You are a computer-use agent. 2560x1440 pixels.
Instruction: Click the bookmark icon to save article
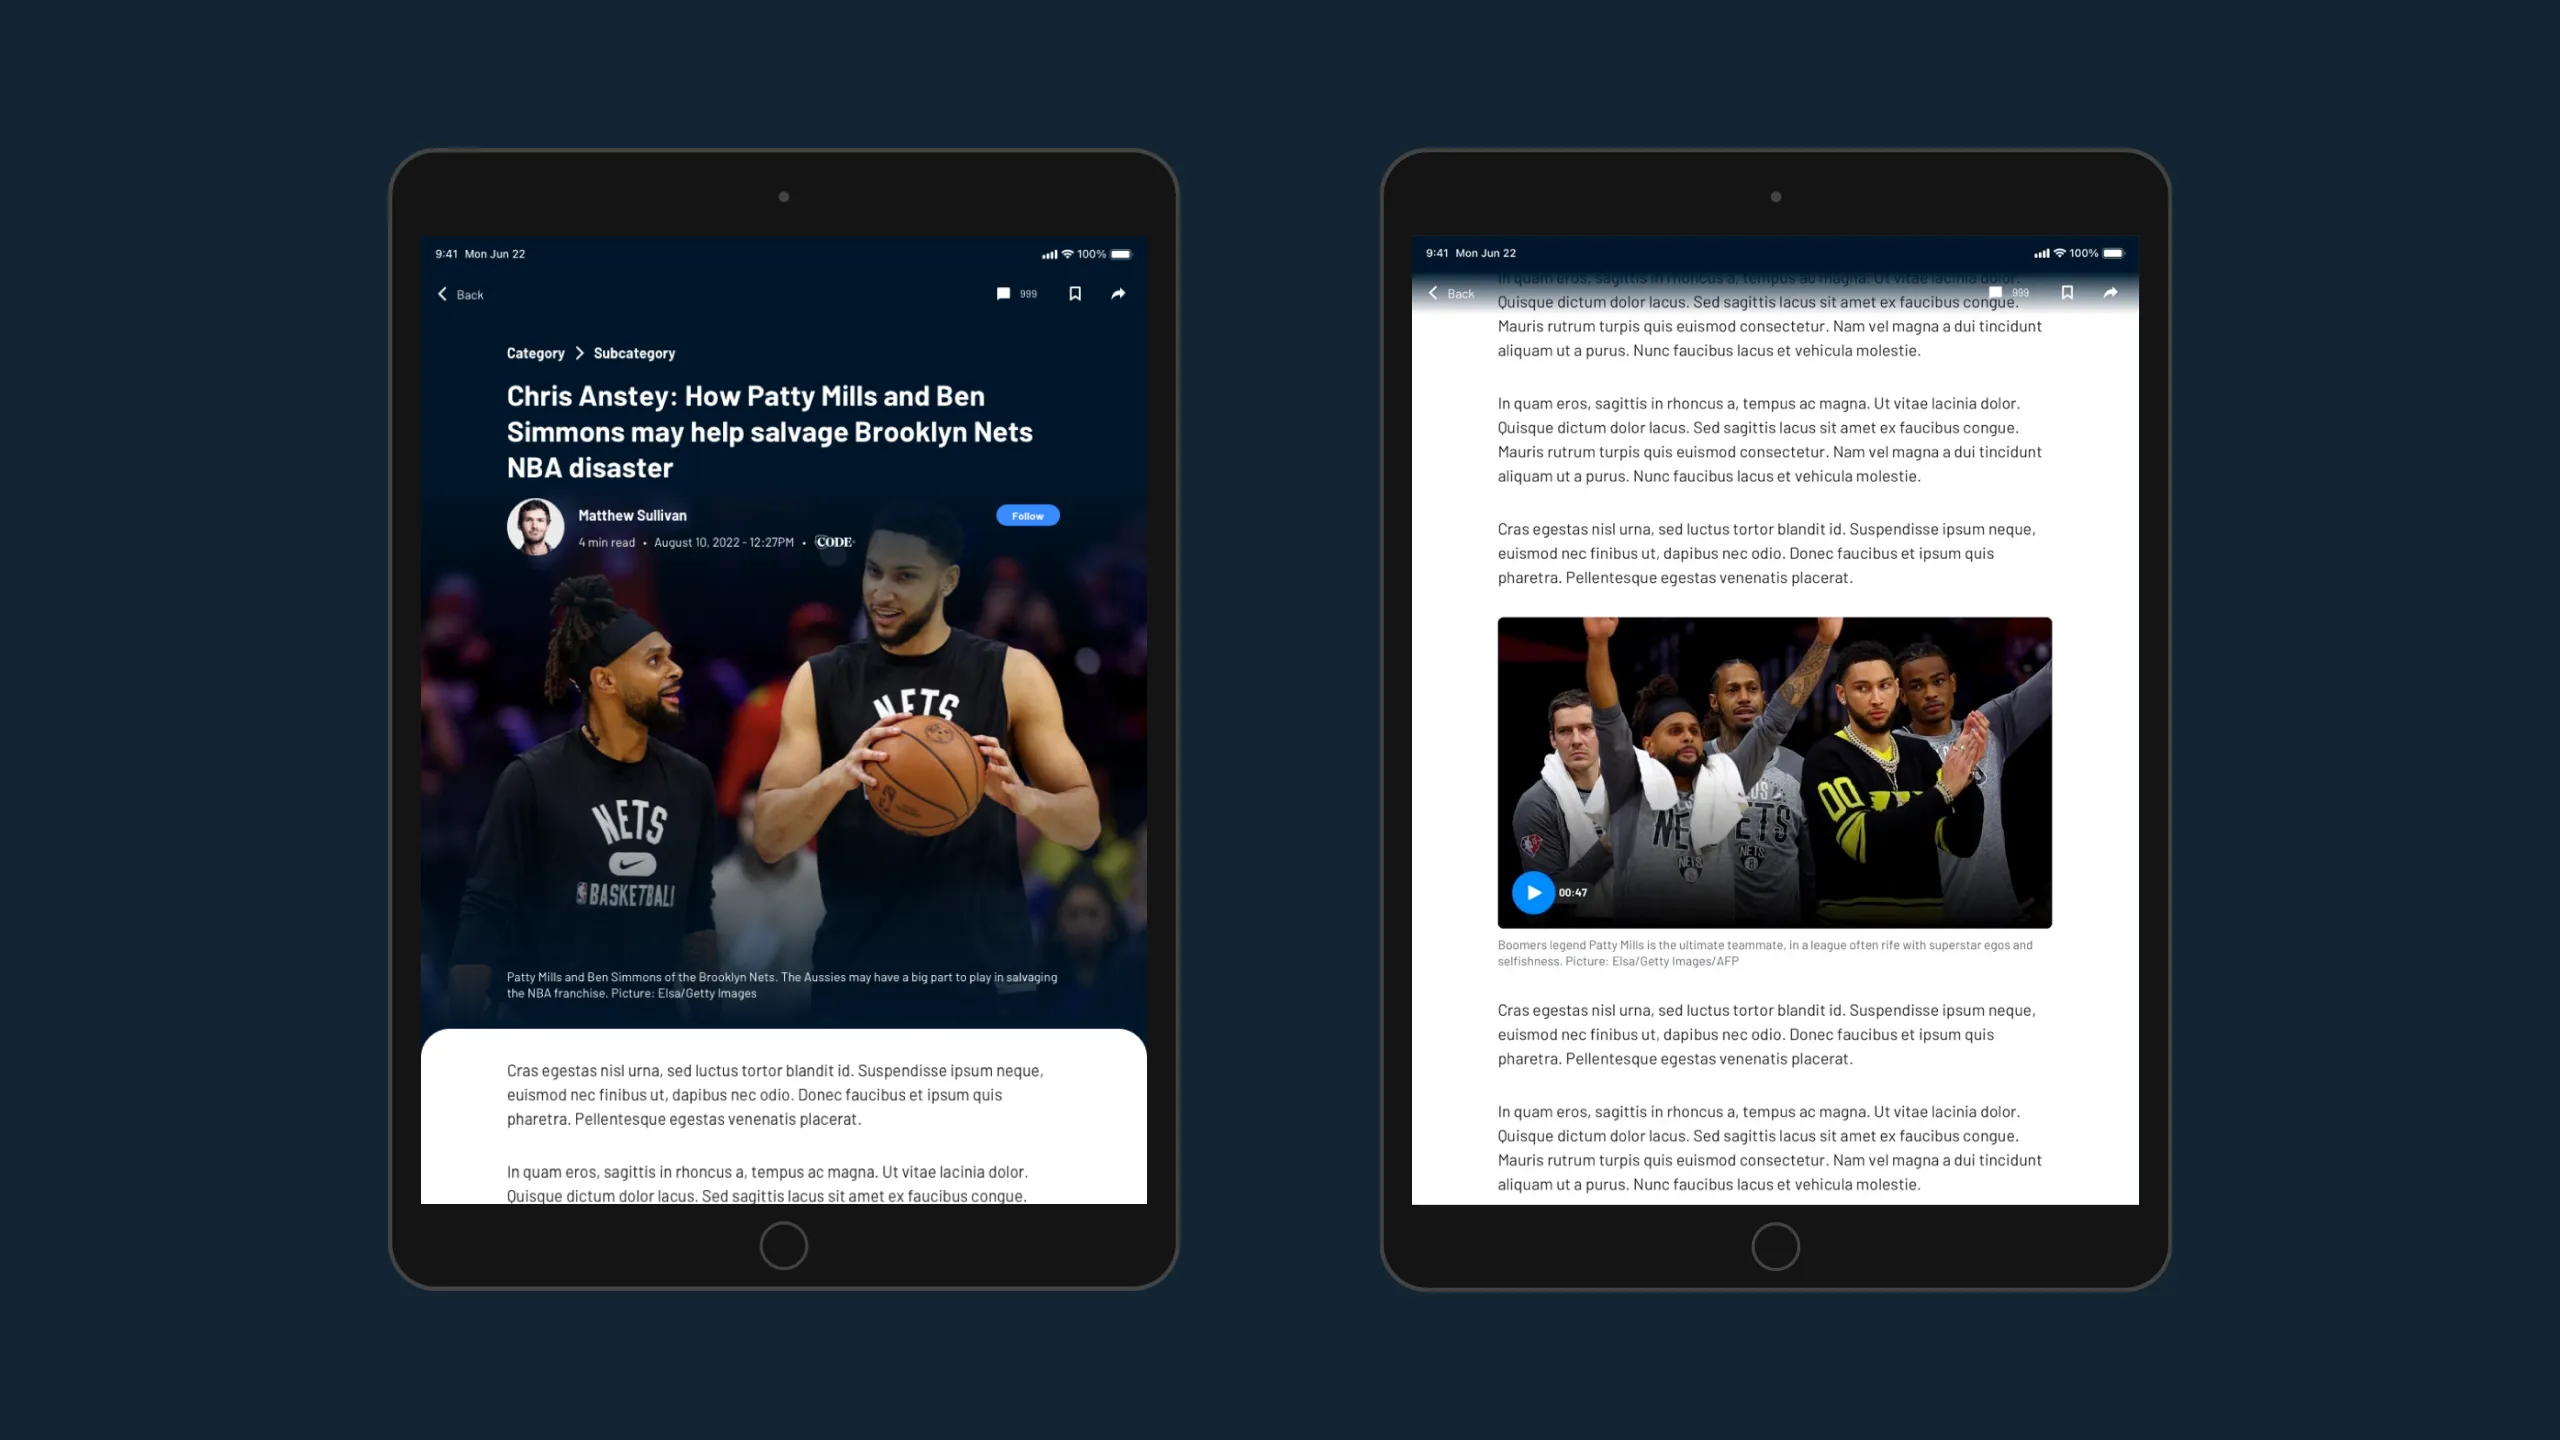tap(1076, 294)
